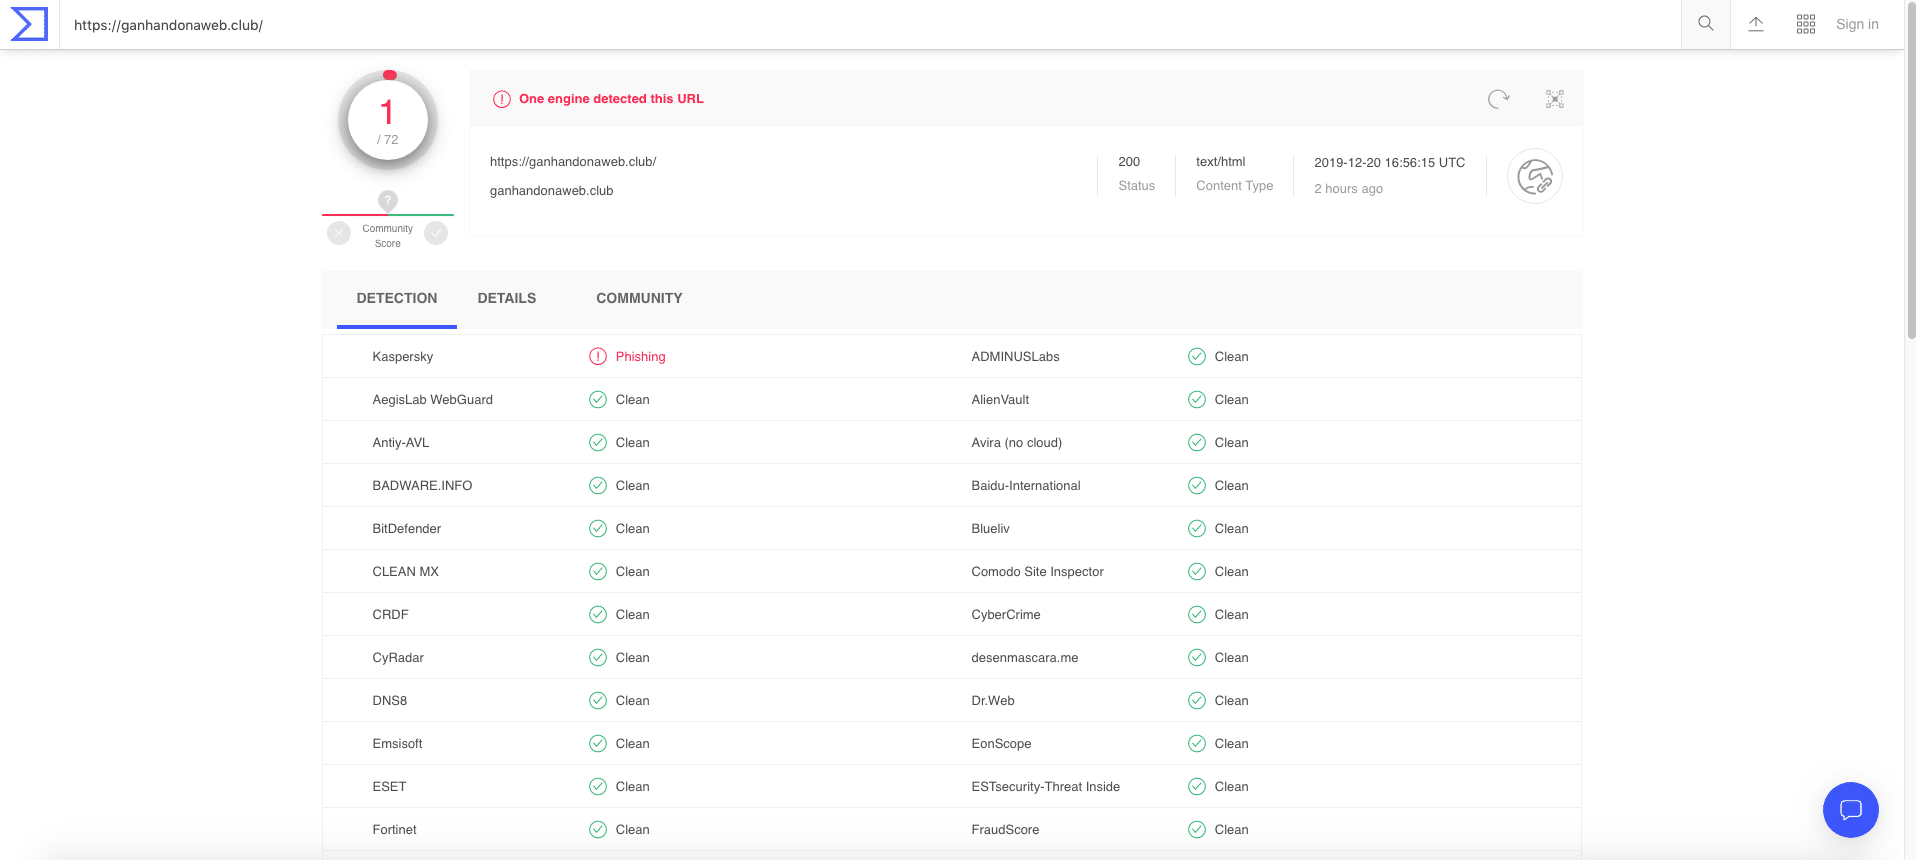Open the graph relationship icon

[1555, 99]
